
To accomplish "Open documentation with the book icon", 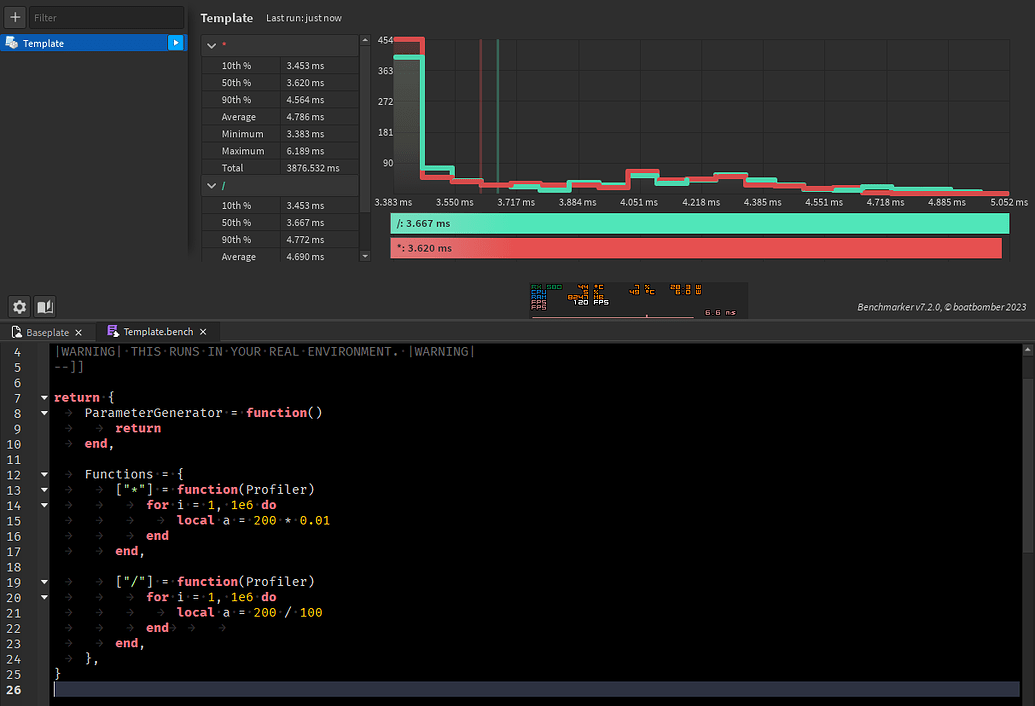I will coord(43,307).
